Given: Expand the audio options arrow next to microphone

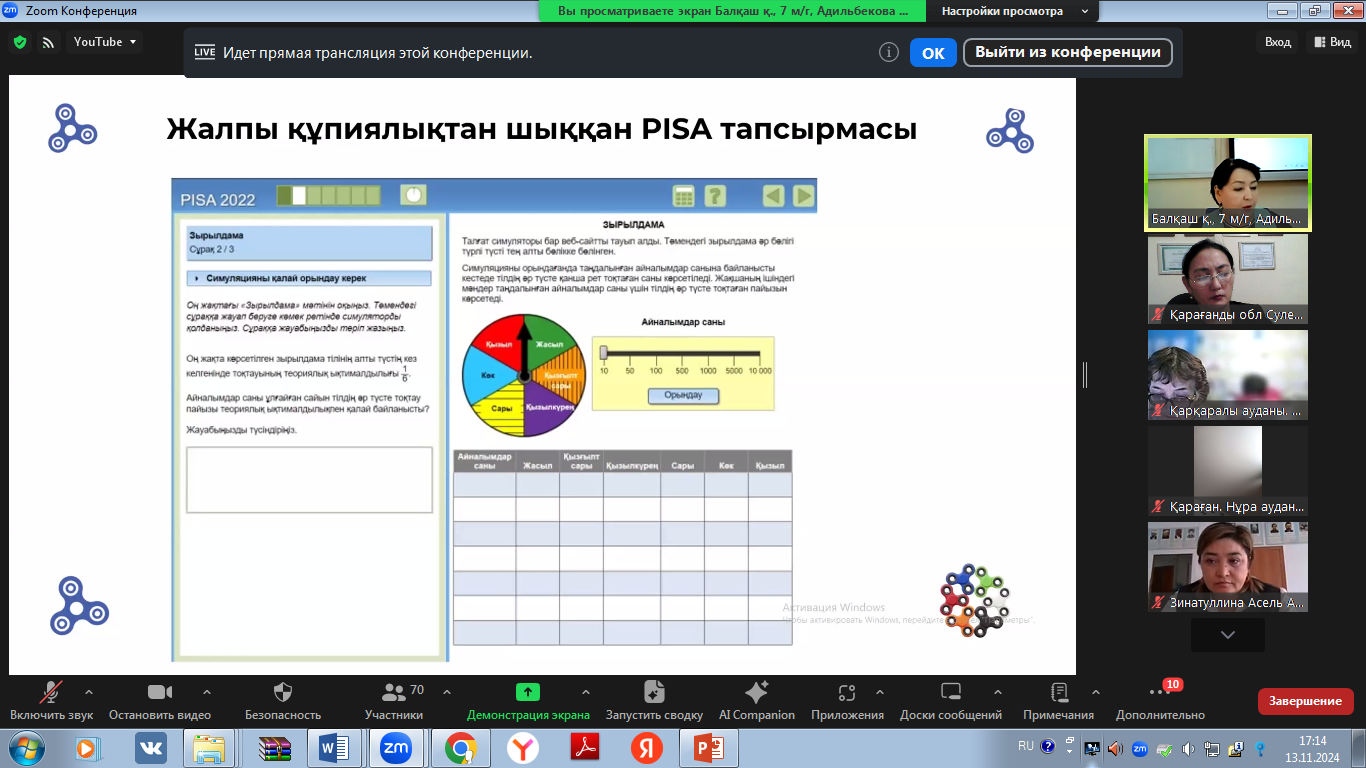Looking at the screenshot, I should [x=89, y=691].
